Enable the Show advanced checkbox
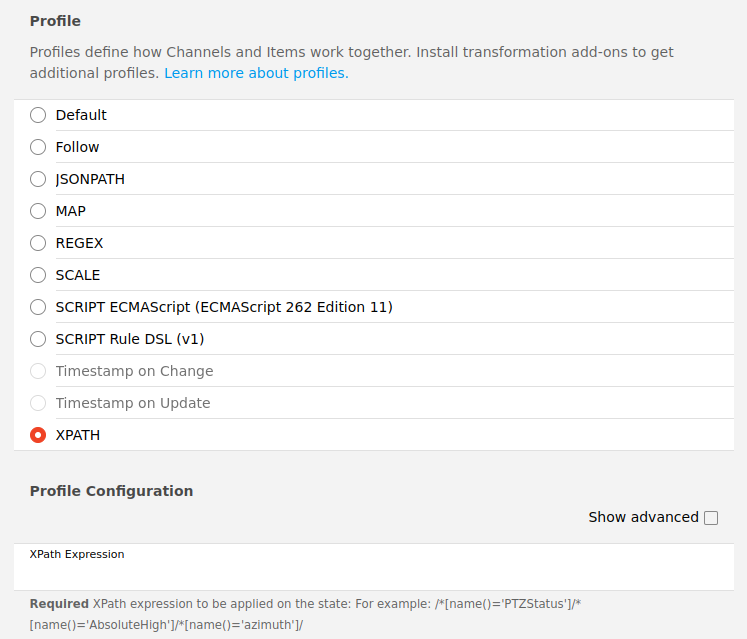The height and width of the screenshot is (639, 747). pyautogui.click(x=711, y=518)
